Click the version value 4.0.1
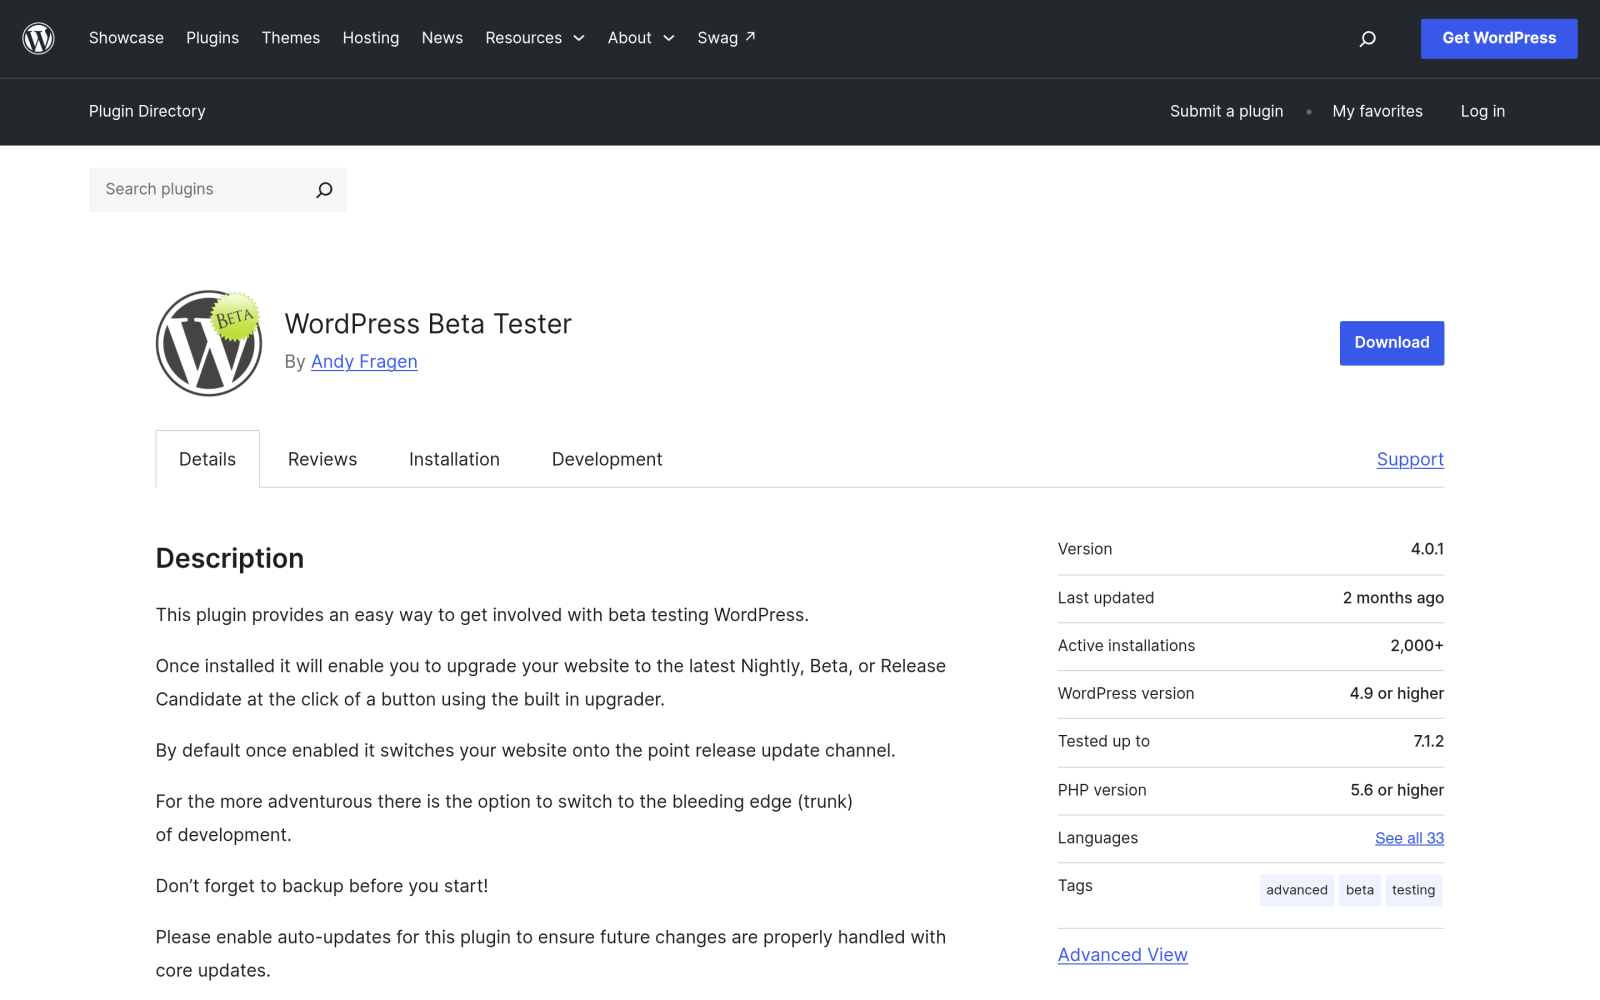Screen dimensions: 1600x1000 pyautogui.click(x=1427, y=549)
